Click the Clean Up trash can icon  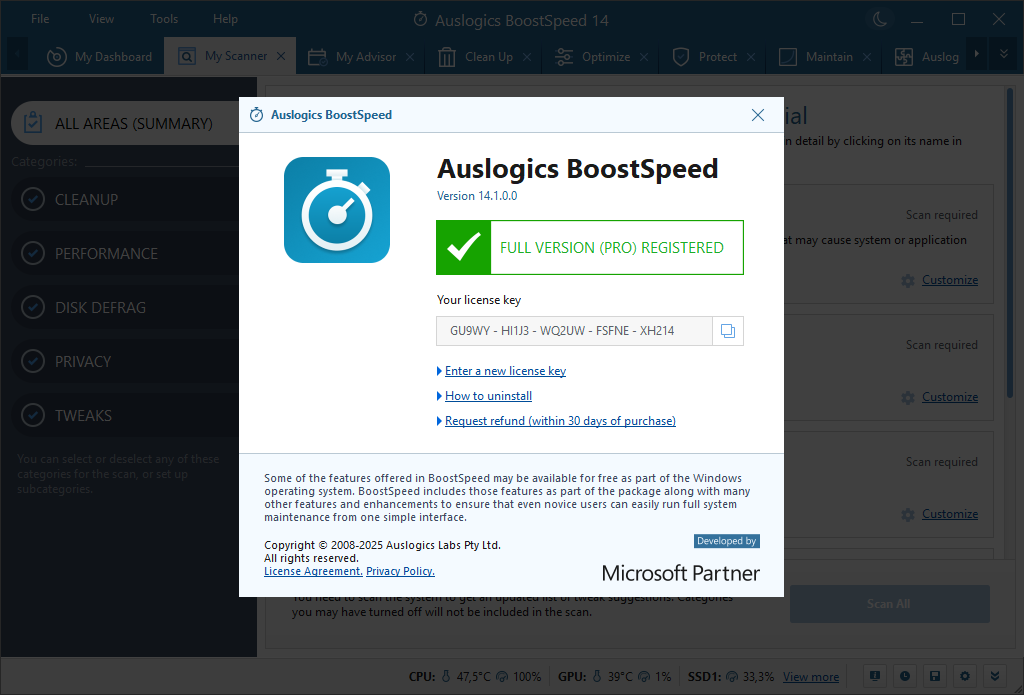pos(447,57)
